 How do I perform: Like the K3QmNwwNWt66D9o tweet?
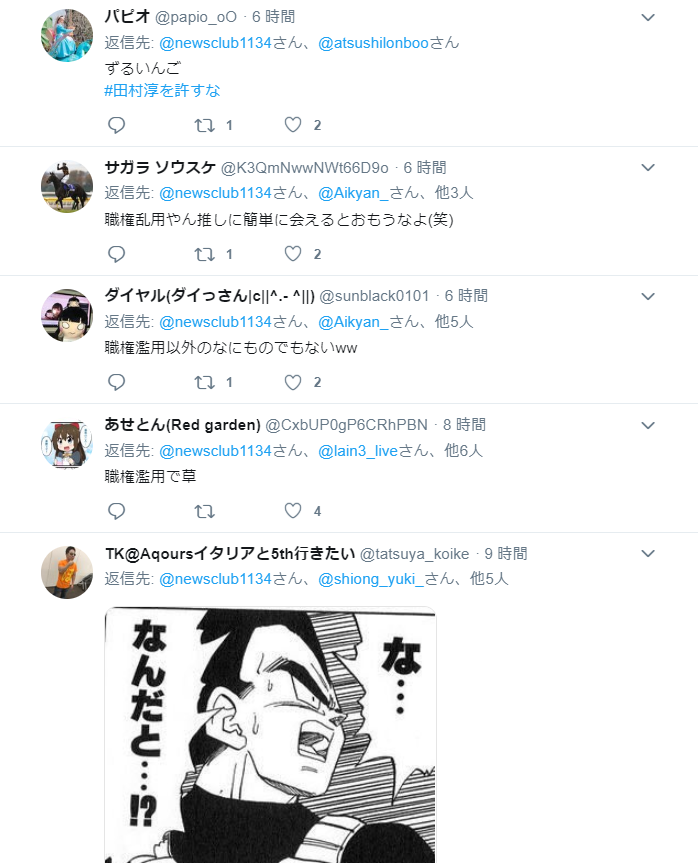(293, 254)
